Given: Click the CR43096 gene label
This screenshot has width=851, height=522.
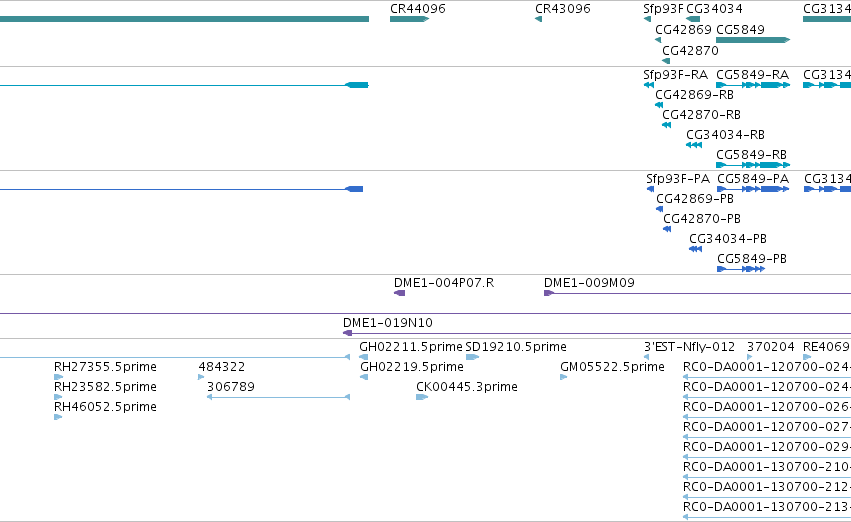Looking at the screenshot, I should tap(562, 9).
